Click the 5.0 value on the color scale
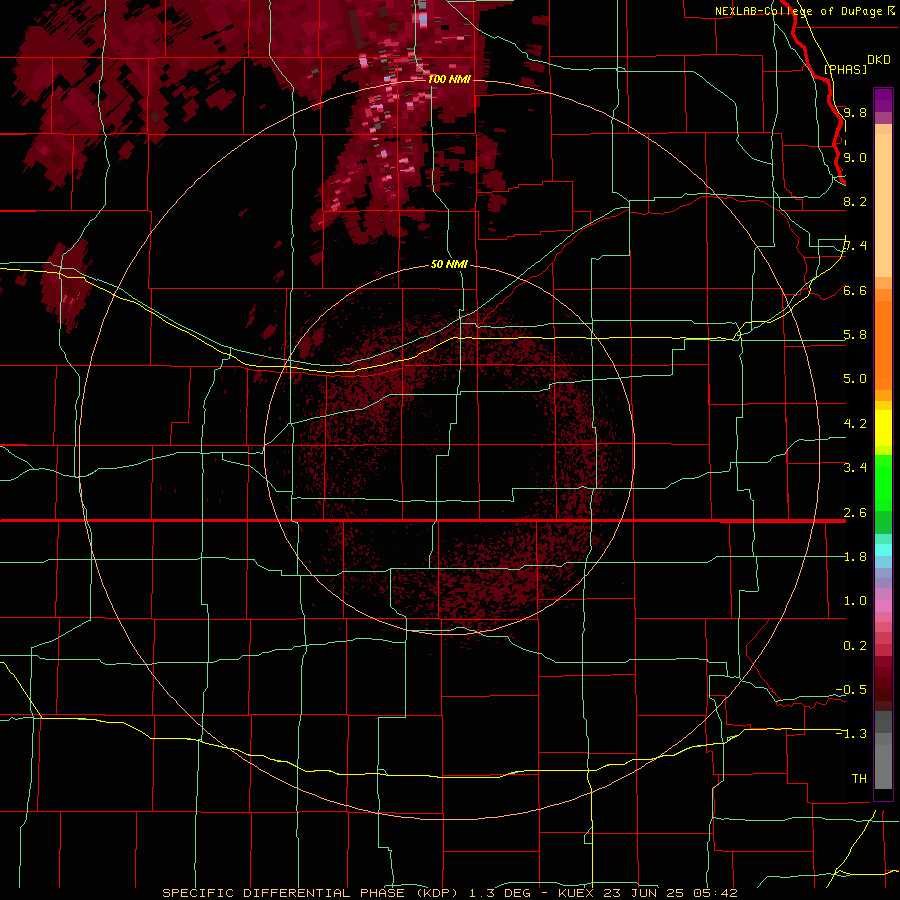The height and width of the screenshot is (900, 900). point(855,379)
